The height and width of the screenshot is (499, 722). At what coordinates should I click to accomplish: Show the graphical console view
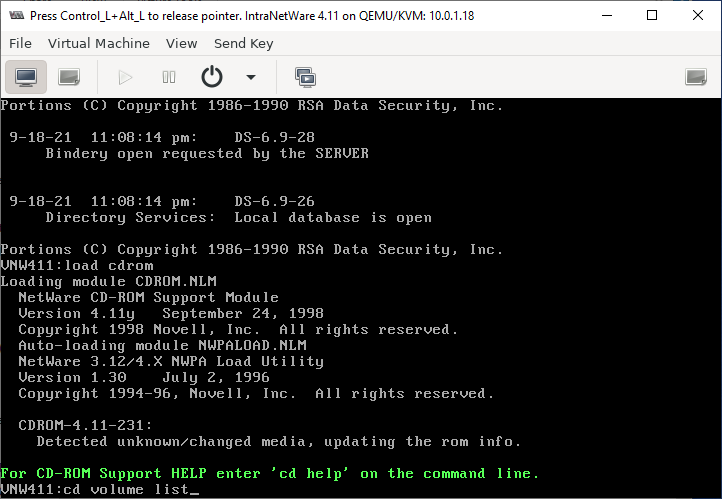point(26,77)
